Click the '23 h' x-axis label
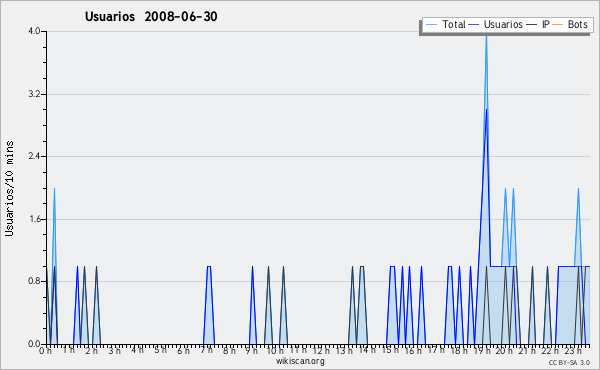 pyautogui.click(x=574, y=351)
